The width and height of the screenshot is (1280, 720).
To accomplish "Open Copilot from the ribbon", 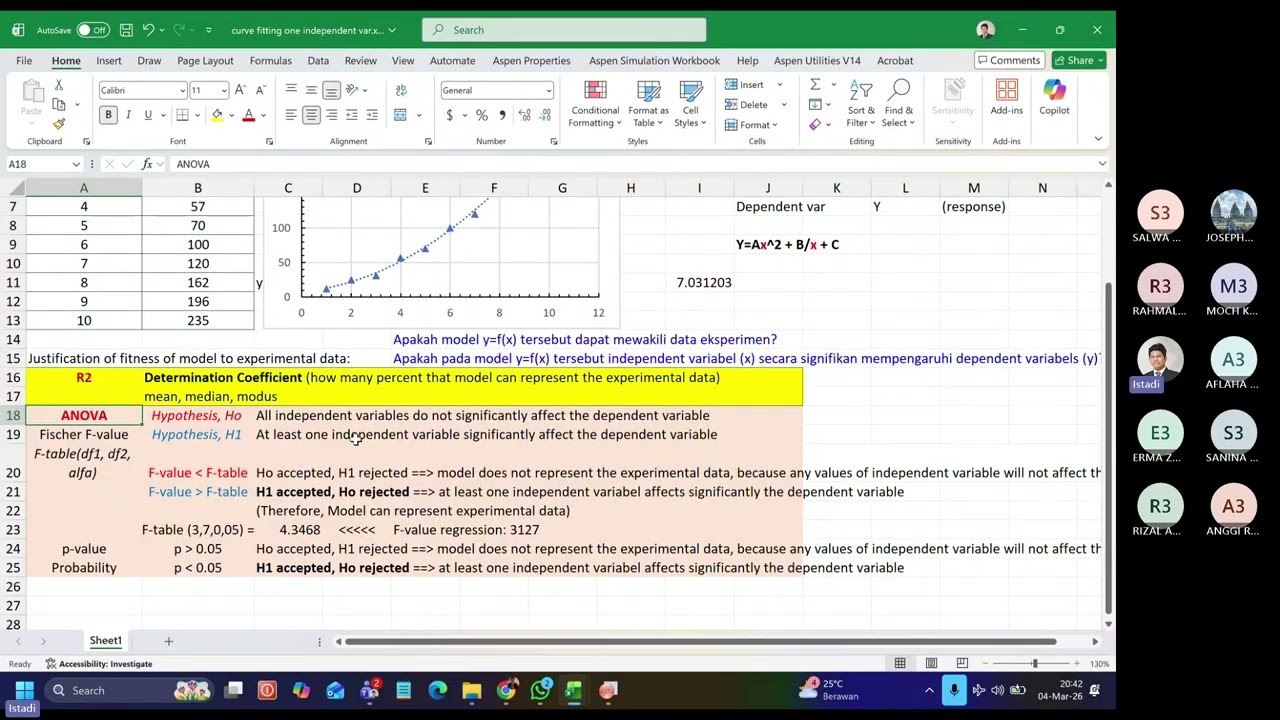I will 1054,98.
